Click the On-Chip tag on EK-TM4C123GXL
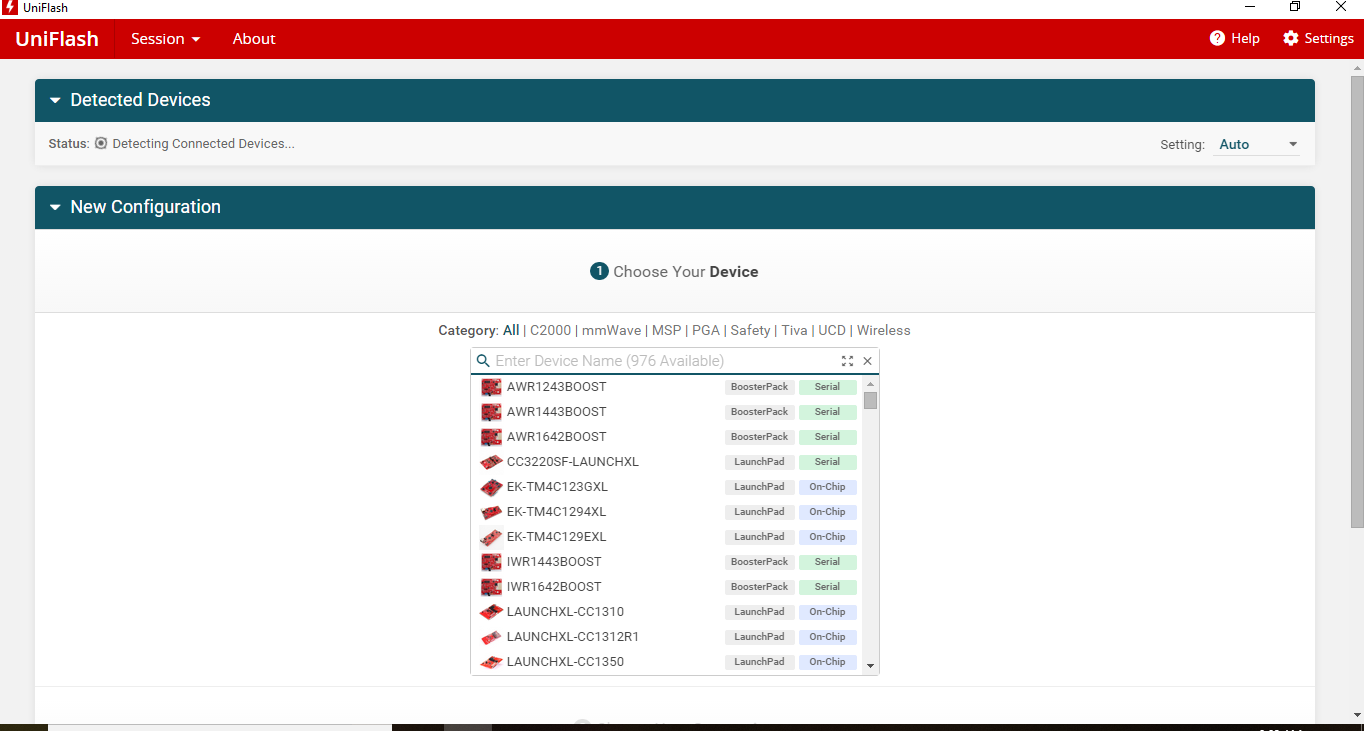 point(827,487)
